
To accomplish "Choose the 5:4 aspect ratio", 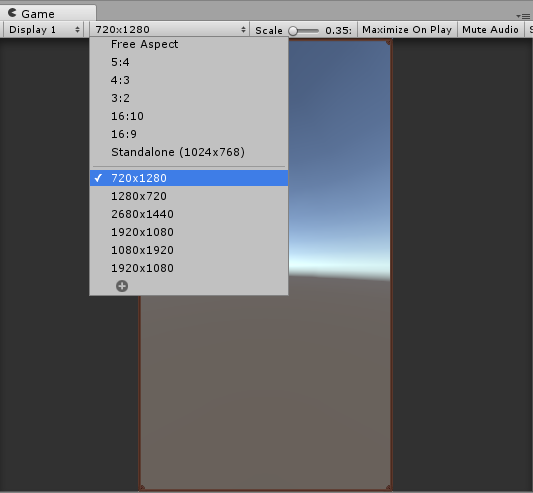I will pyautogui.click(x=189, y=62).
